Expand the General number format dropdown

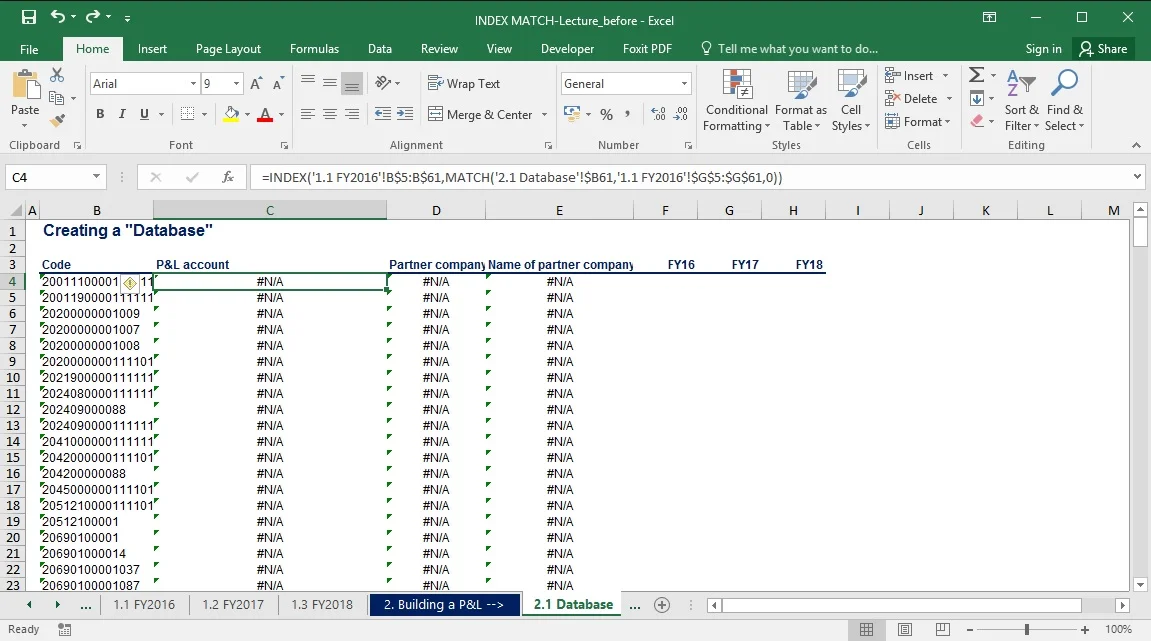684,84
